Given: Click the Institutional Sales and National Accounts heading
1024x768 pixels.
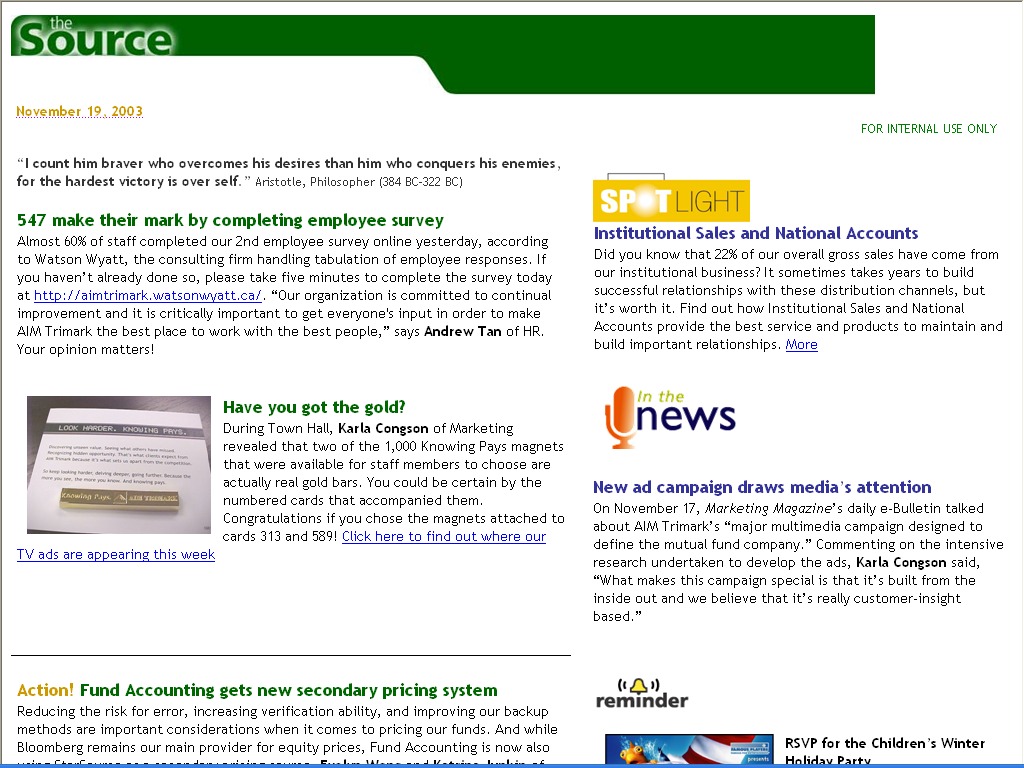Looking at the screenshot, I should coord(755,233).
